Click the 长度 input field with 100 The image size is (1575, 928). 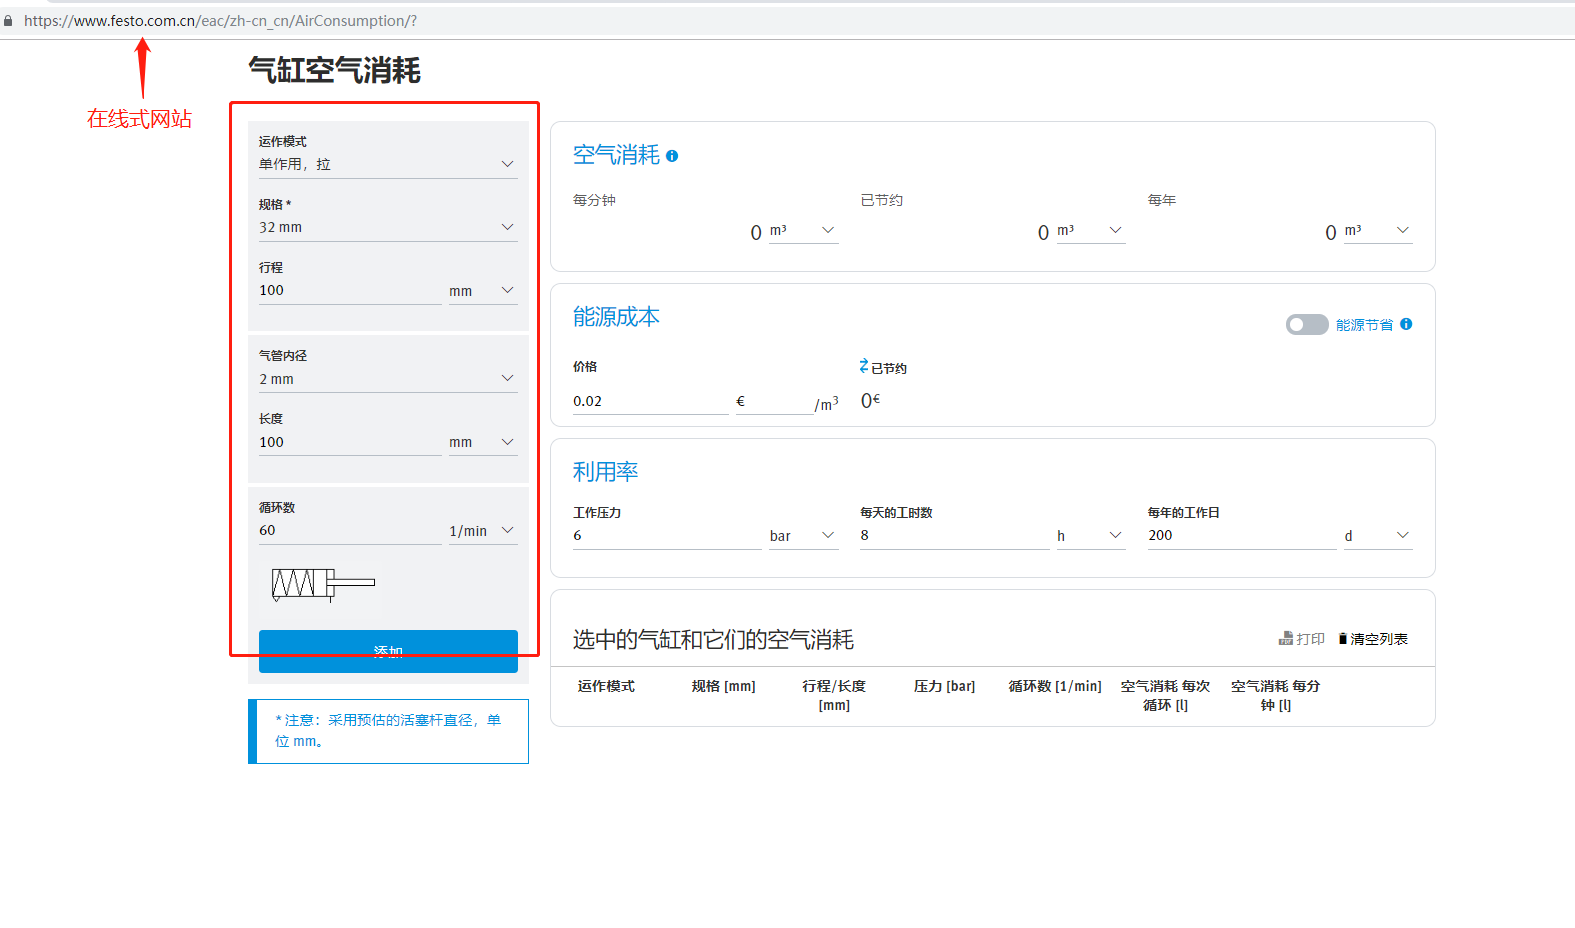(x=350, y=442)
